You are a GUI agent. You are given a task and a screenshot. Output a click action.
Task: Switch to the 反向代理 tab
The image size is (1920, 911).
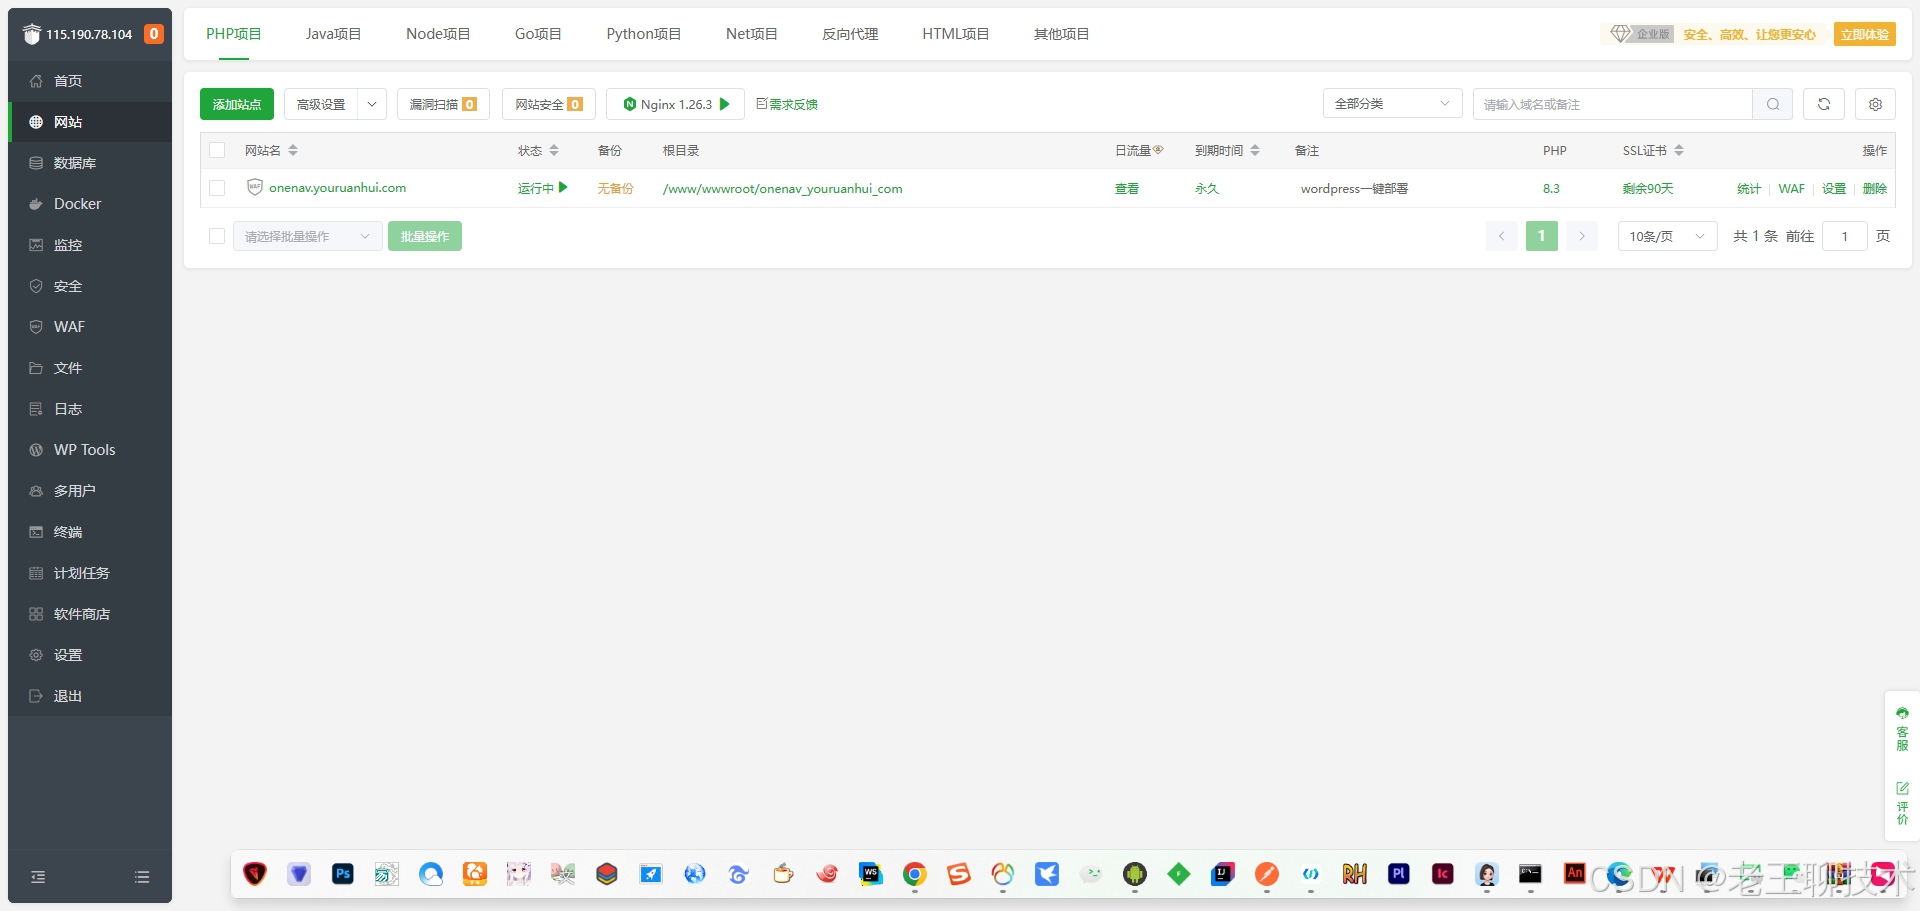850,34
